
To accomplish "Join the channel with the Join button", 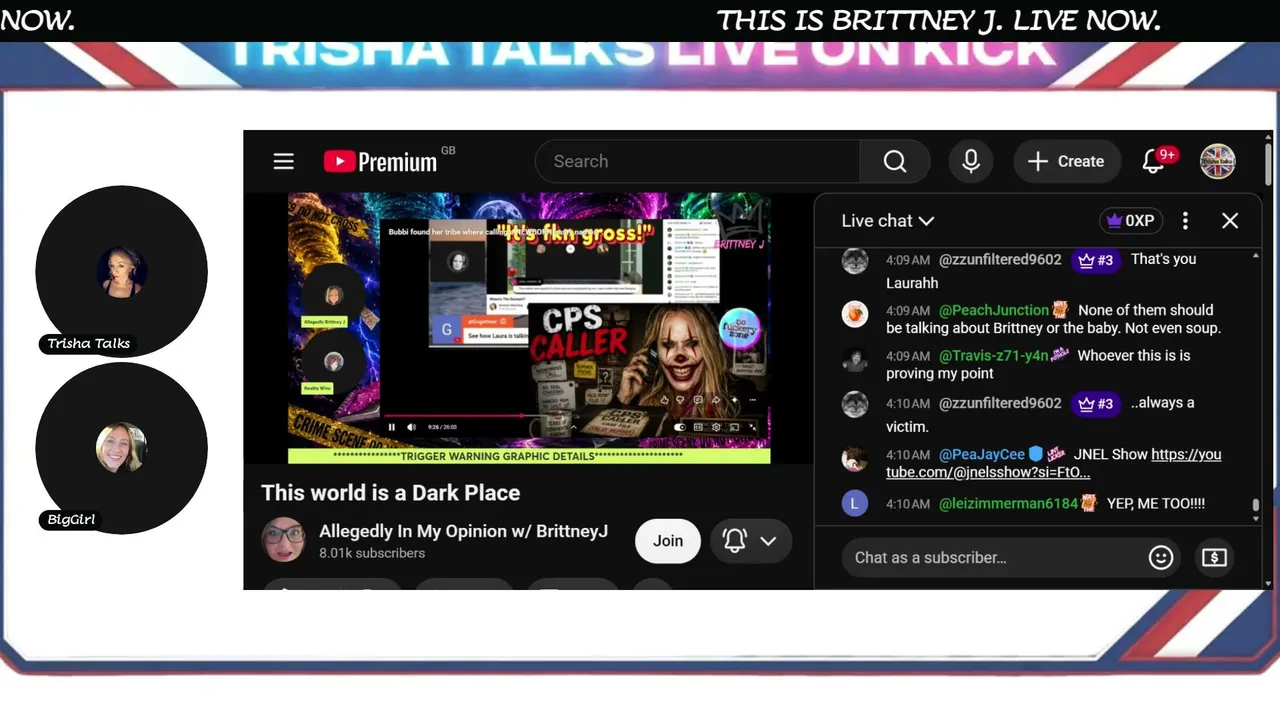I will point(668,541).
